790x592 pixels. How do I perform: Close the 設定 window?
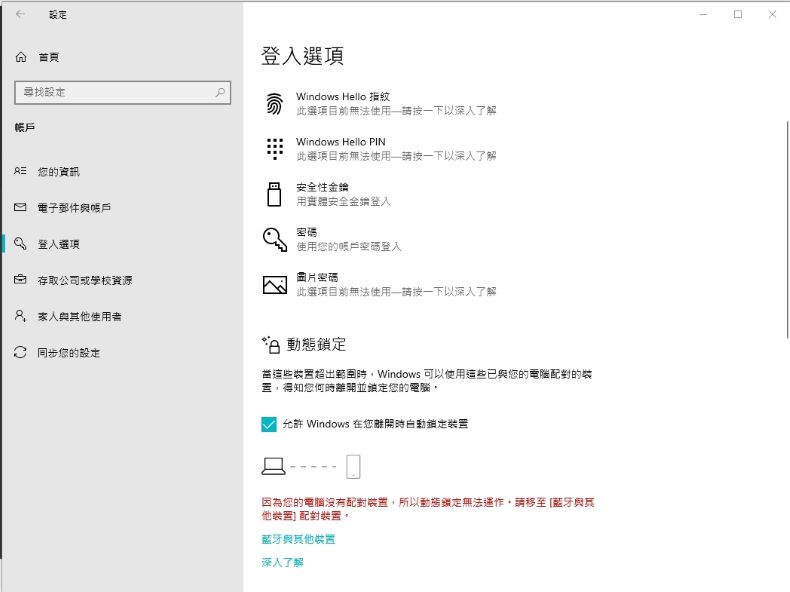(772, 14)
